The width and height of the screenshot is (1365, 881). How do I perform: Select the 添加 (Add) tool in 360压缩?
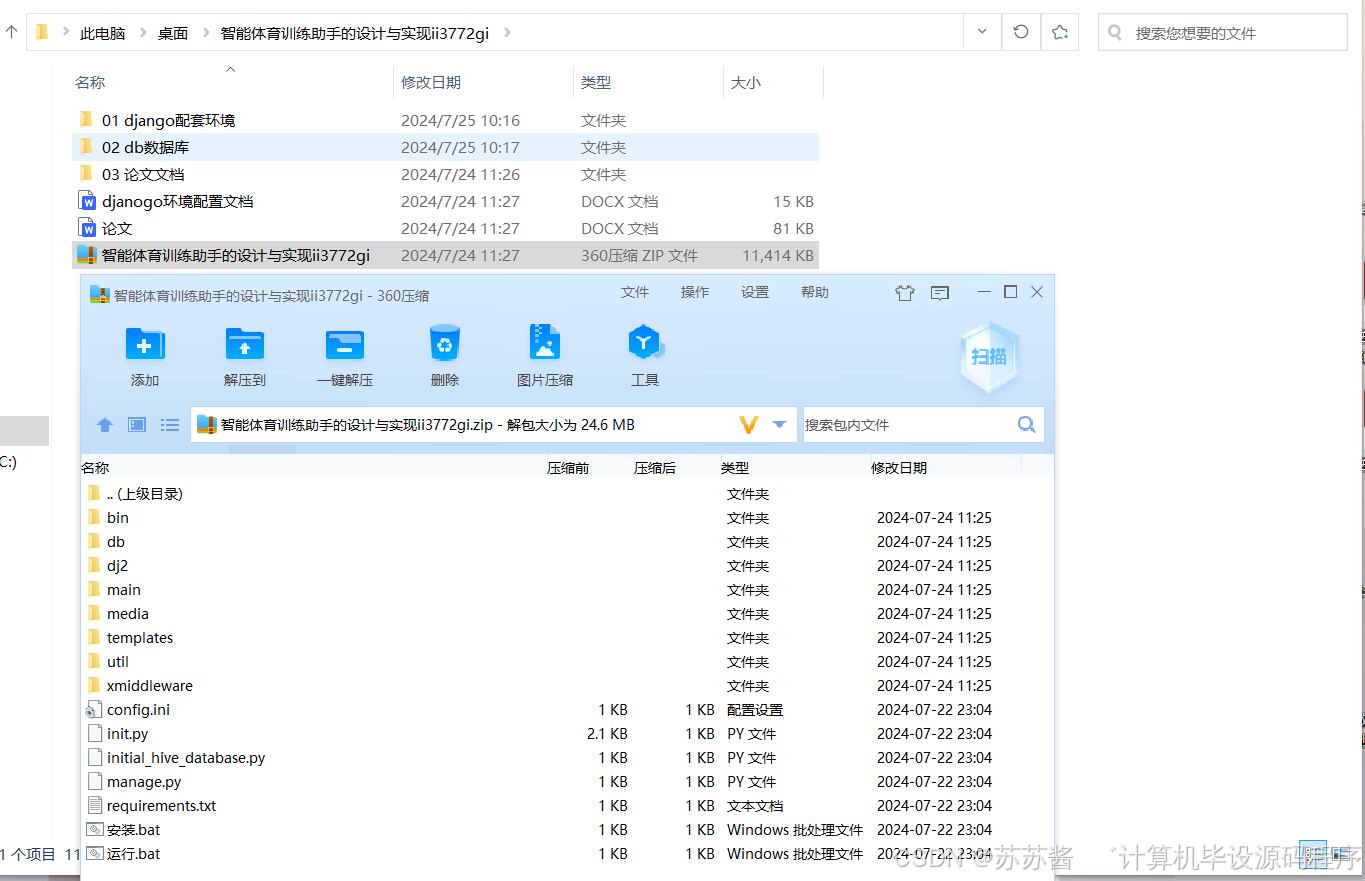[x=144, y=355]
